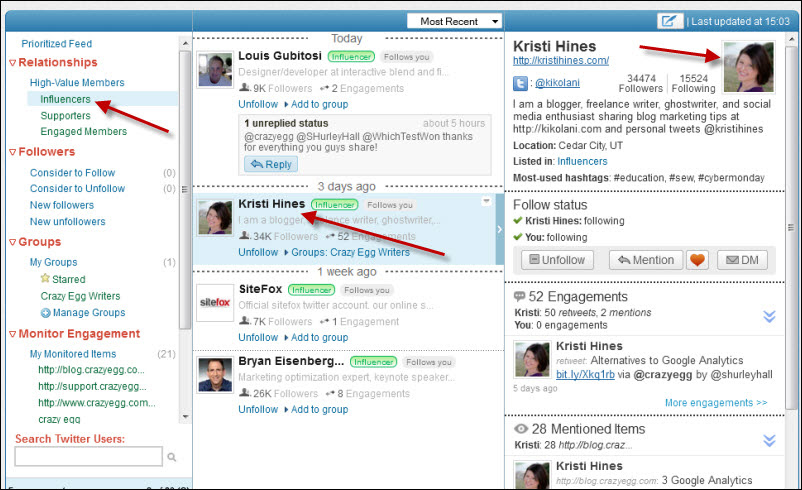
Task: Click into the Search Twitter Users field
Action: pyautogui.click(x=88, y=457)
